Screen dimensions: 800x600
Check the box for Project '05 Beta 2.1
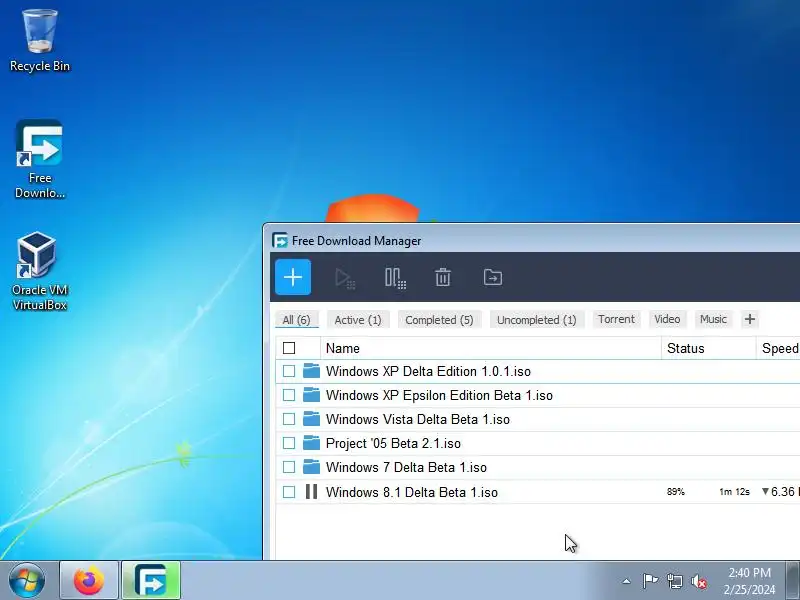pyautogui.click(x=289, y=443)
